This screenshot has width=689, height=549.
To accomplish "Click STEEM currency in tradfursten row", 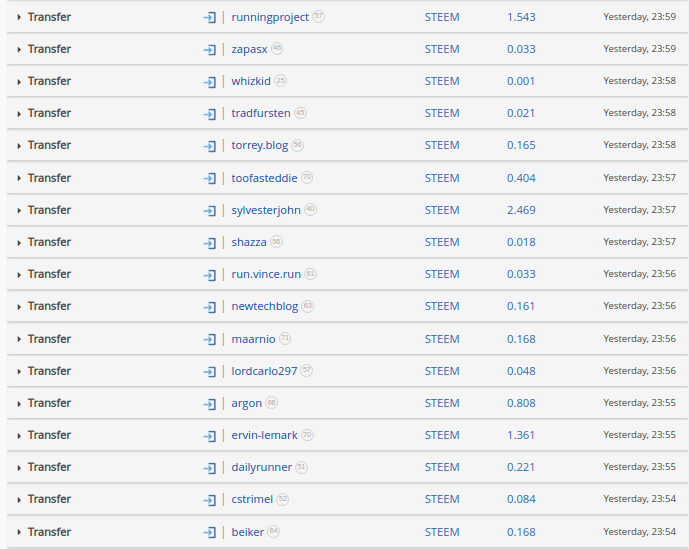I will [442, 113].
